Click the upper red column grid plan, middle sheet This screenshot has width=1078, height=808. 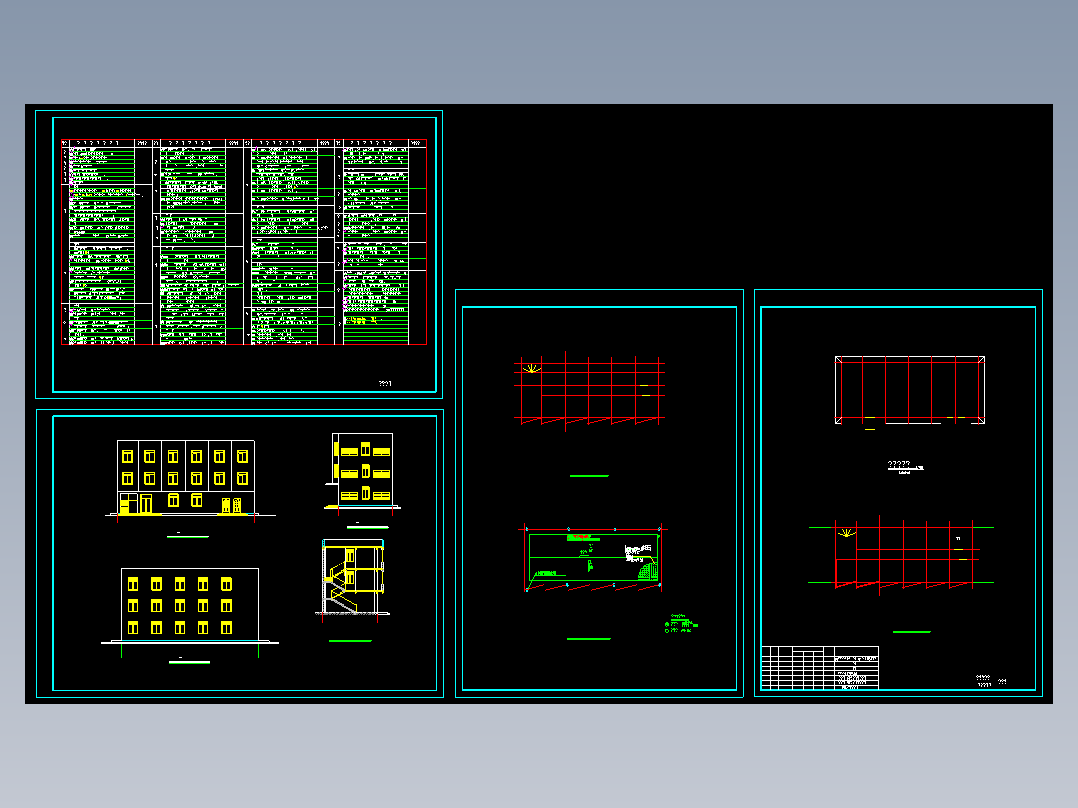pos(589,391)
